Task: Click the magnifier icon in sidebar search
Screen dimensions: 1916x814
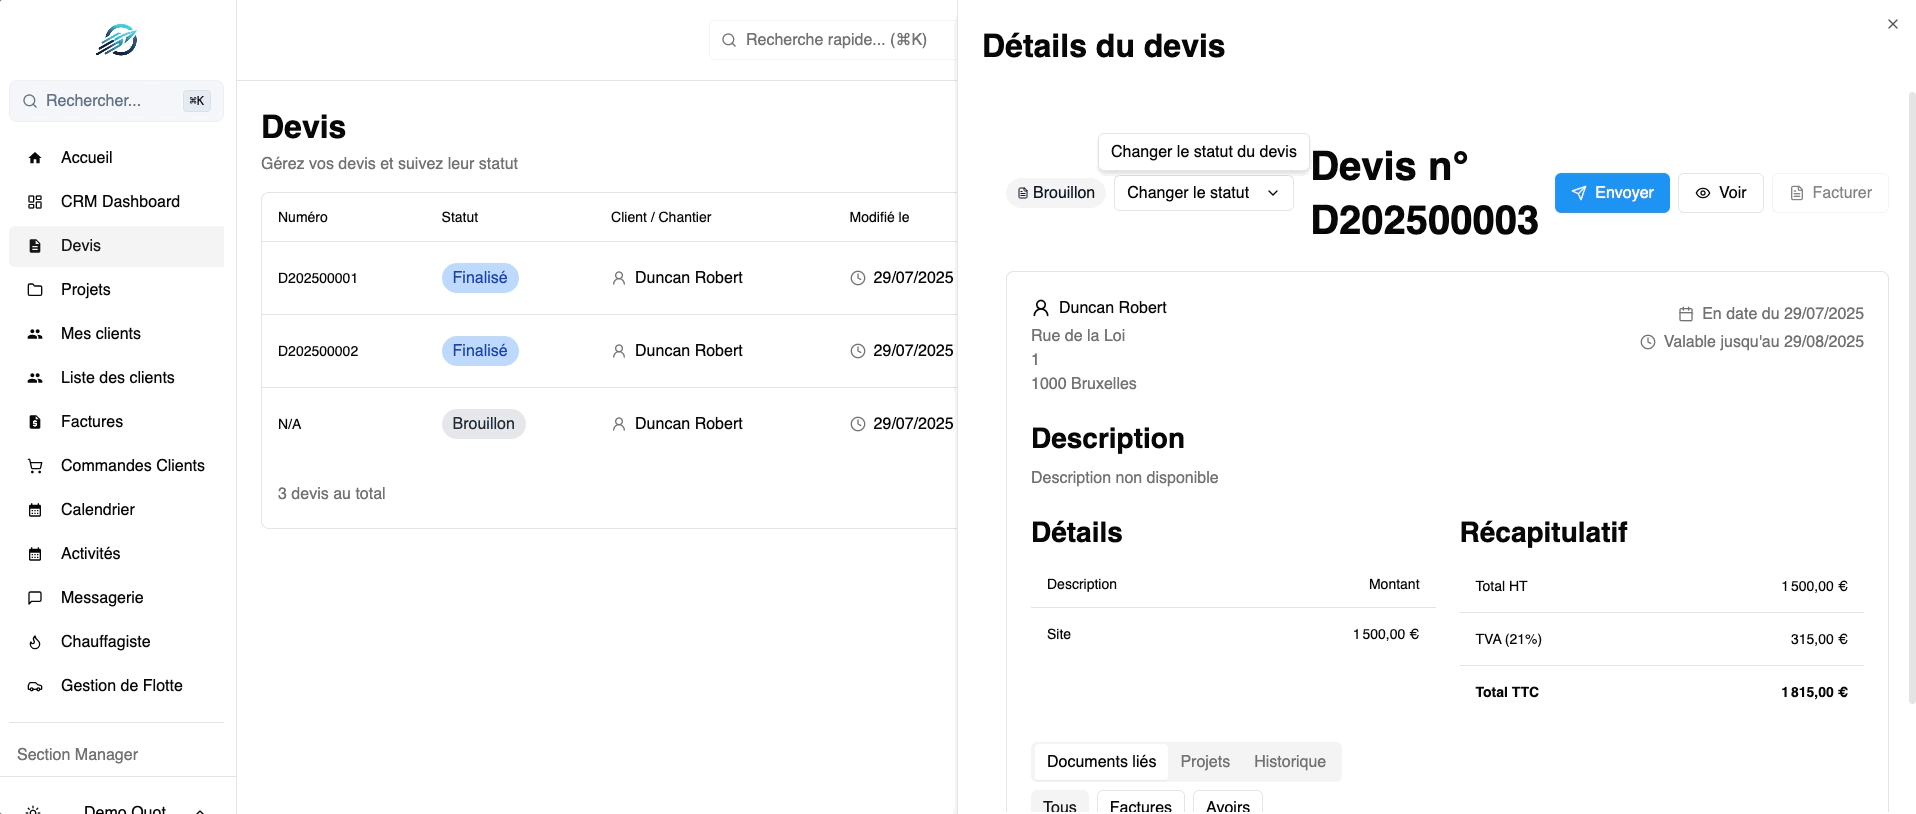Action: [x=30, y=101]
